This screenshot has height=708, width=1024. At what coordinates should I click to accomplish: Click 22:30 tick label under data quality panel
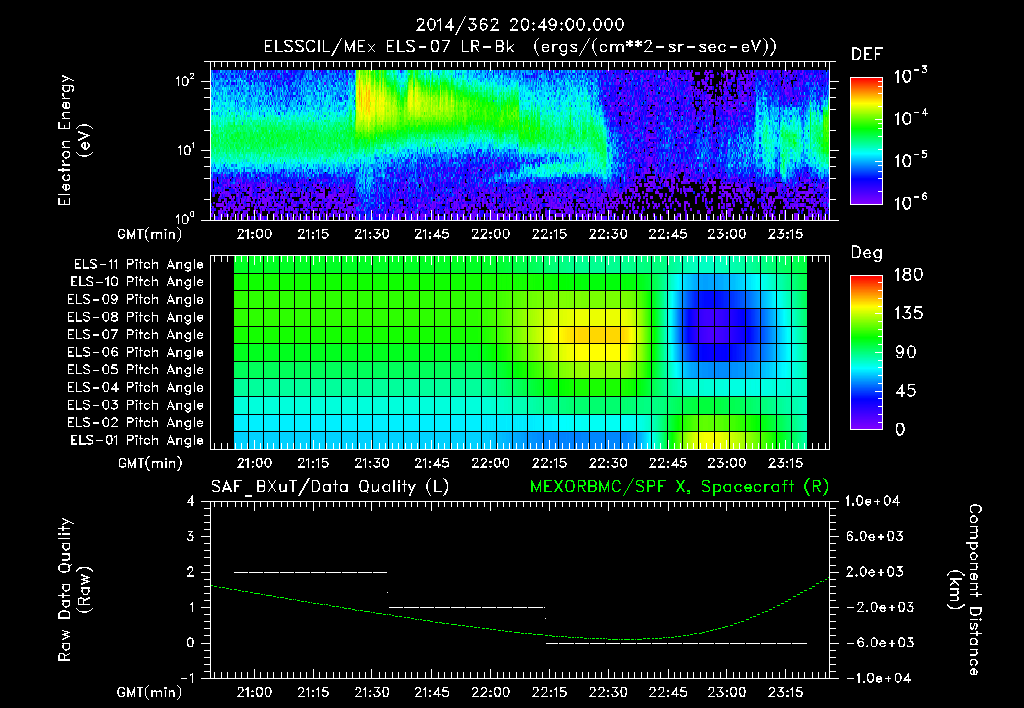point(608,692)
